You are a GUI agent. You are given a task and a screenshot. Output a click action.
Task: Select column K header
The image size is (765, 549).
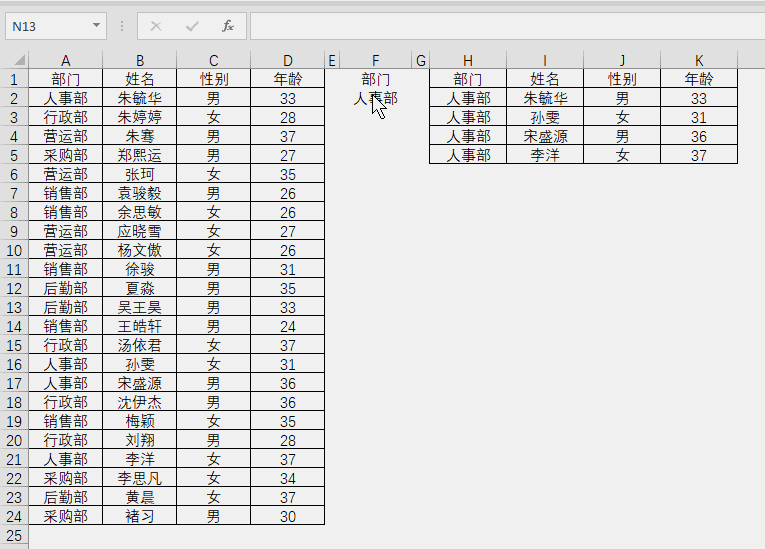[x=699, y=61]
